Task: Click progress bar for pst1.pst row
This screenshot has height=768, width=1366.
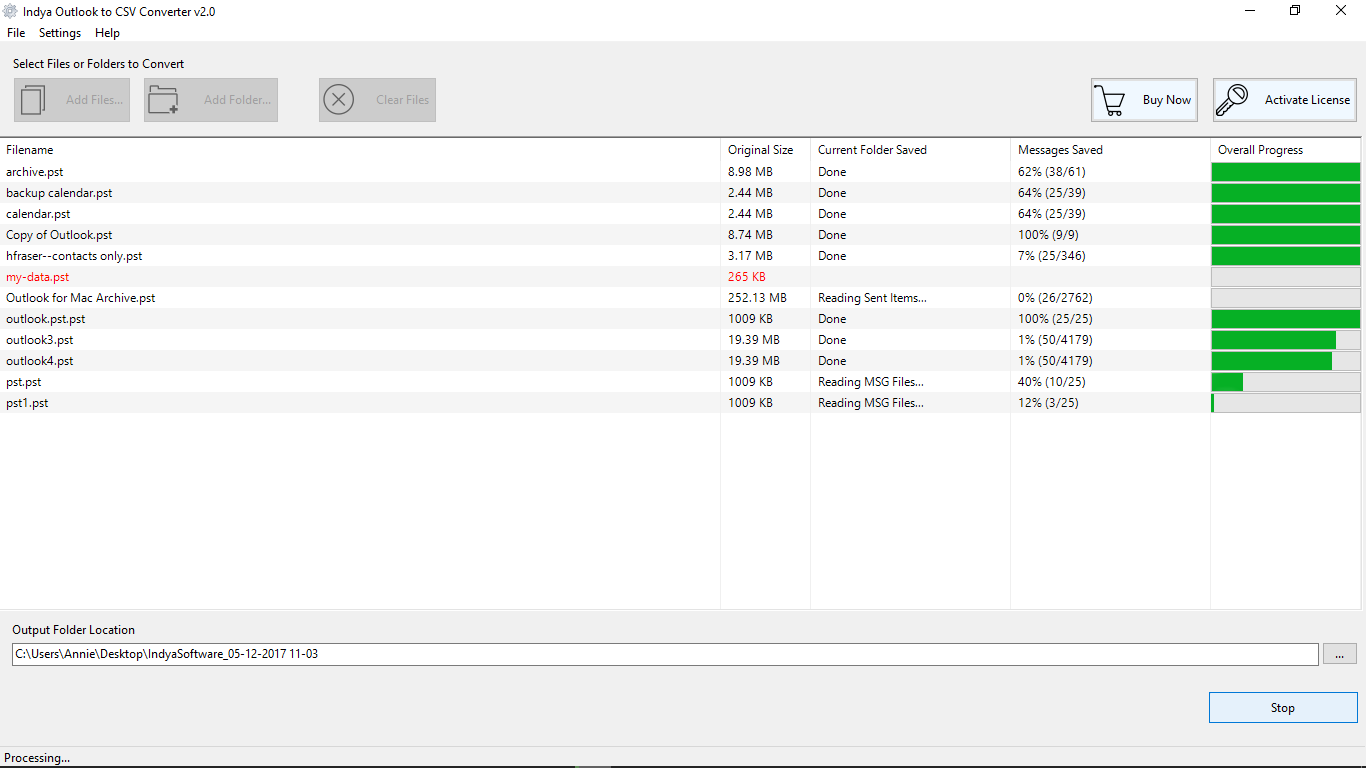Action: coord(1286,403)
